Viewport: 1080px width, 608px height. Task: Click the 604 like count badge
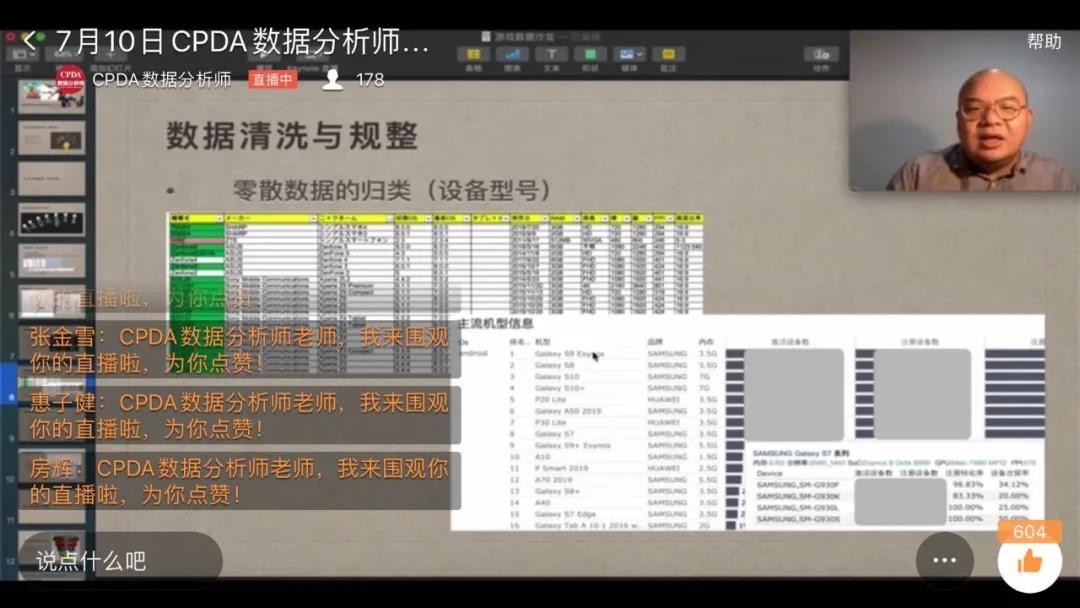click(1030, 532)
